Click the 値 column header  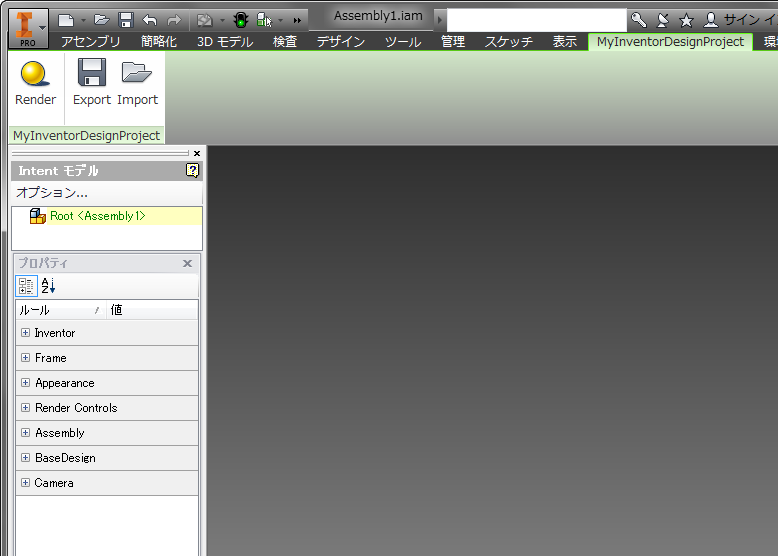(x=152, y=310)
